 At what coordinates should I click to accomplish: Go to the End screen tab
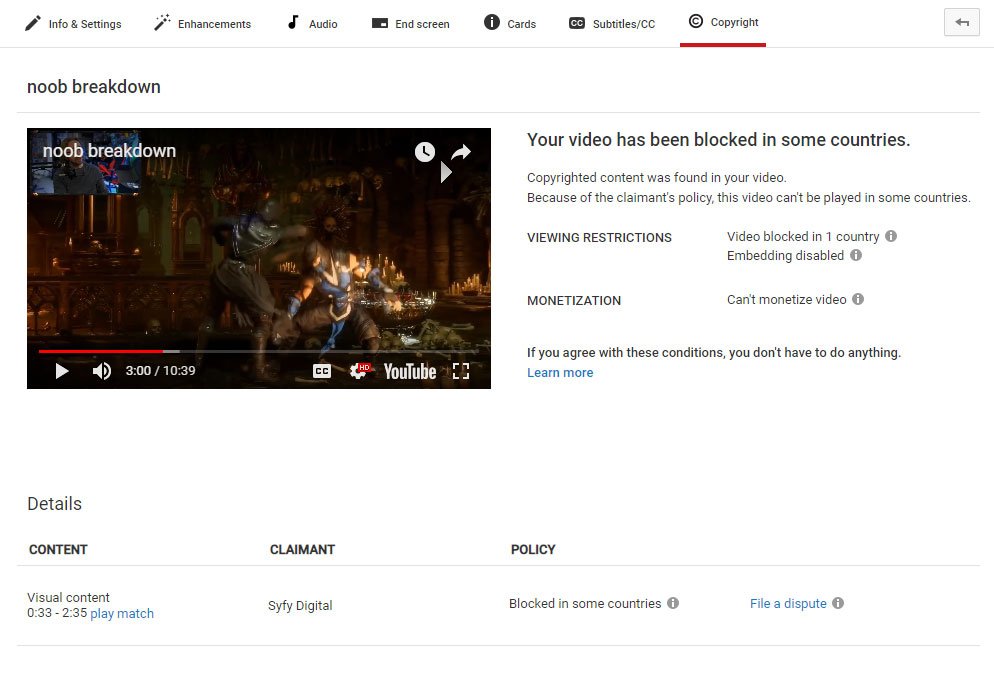(x=411, y=23)
